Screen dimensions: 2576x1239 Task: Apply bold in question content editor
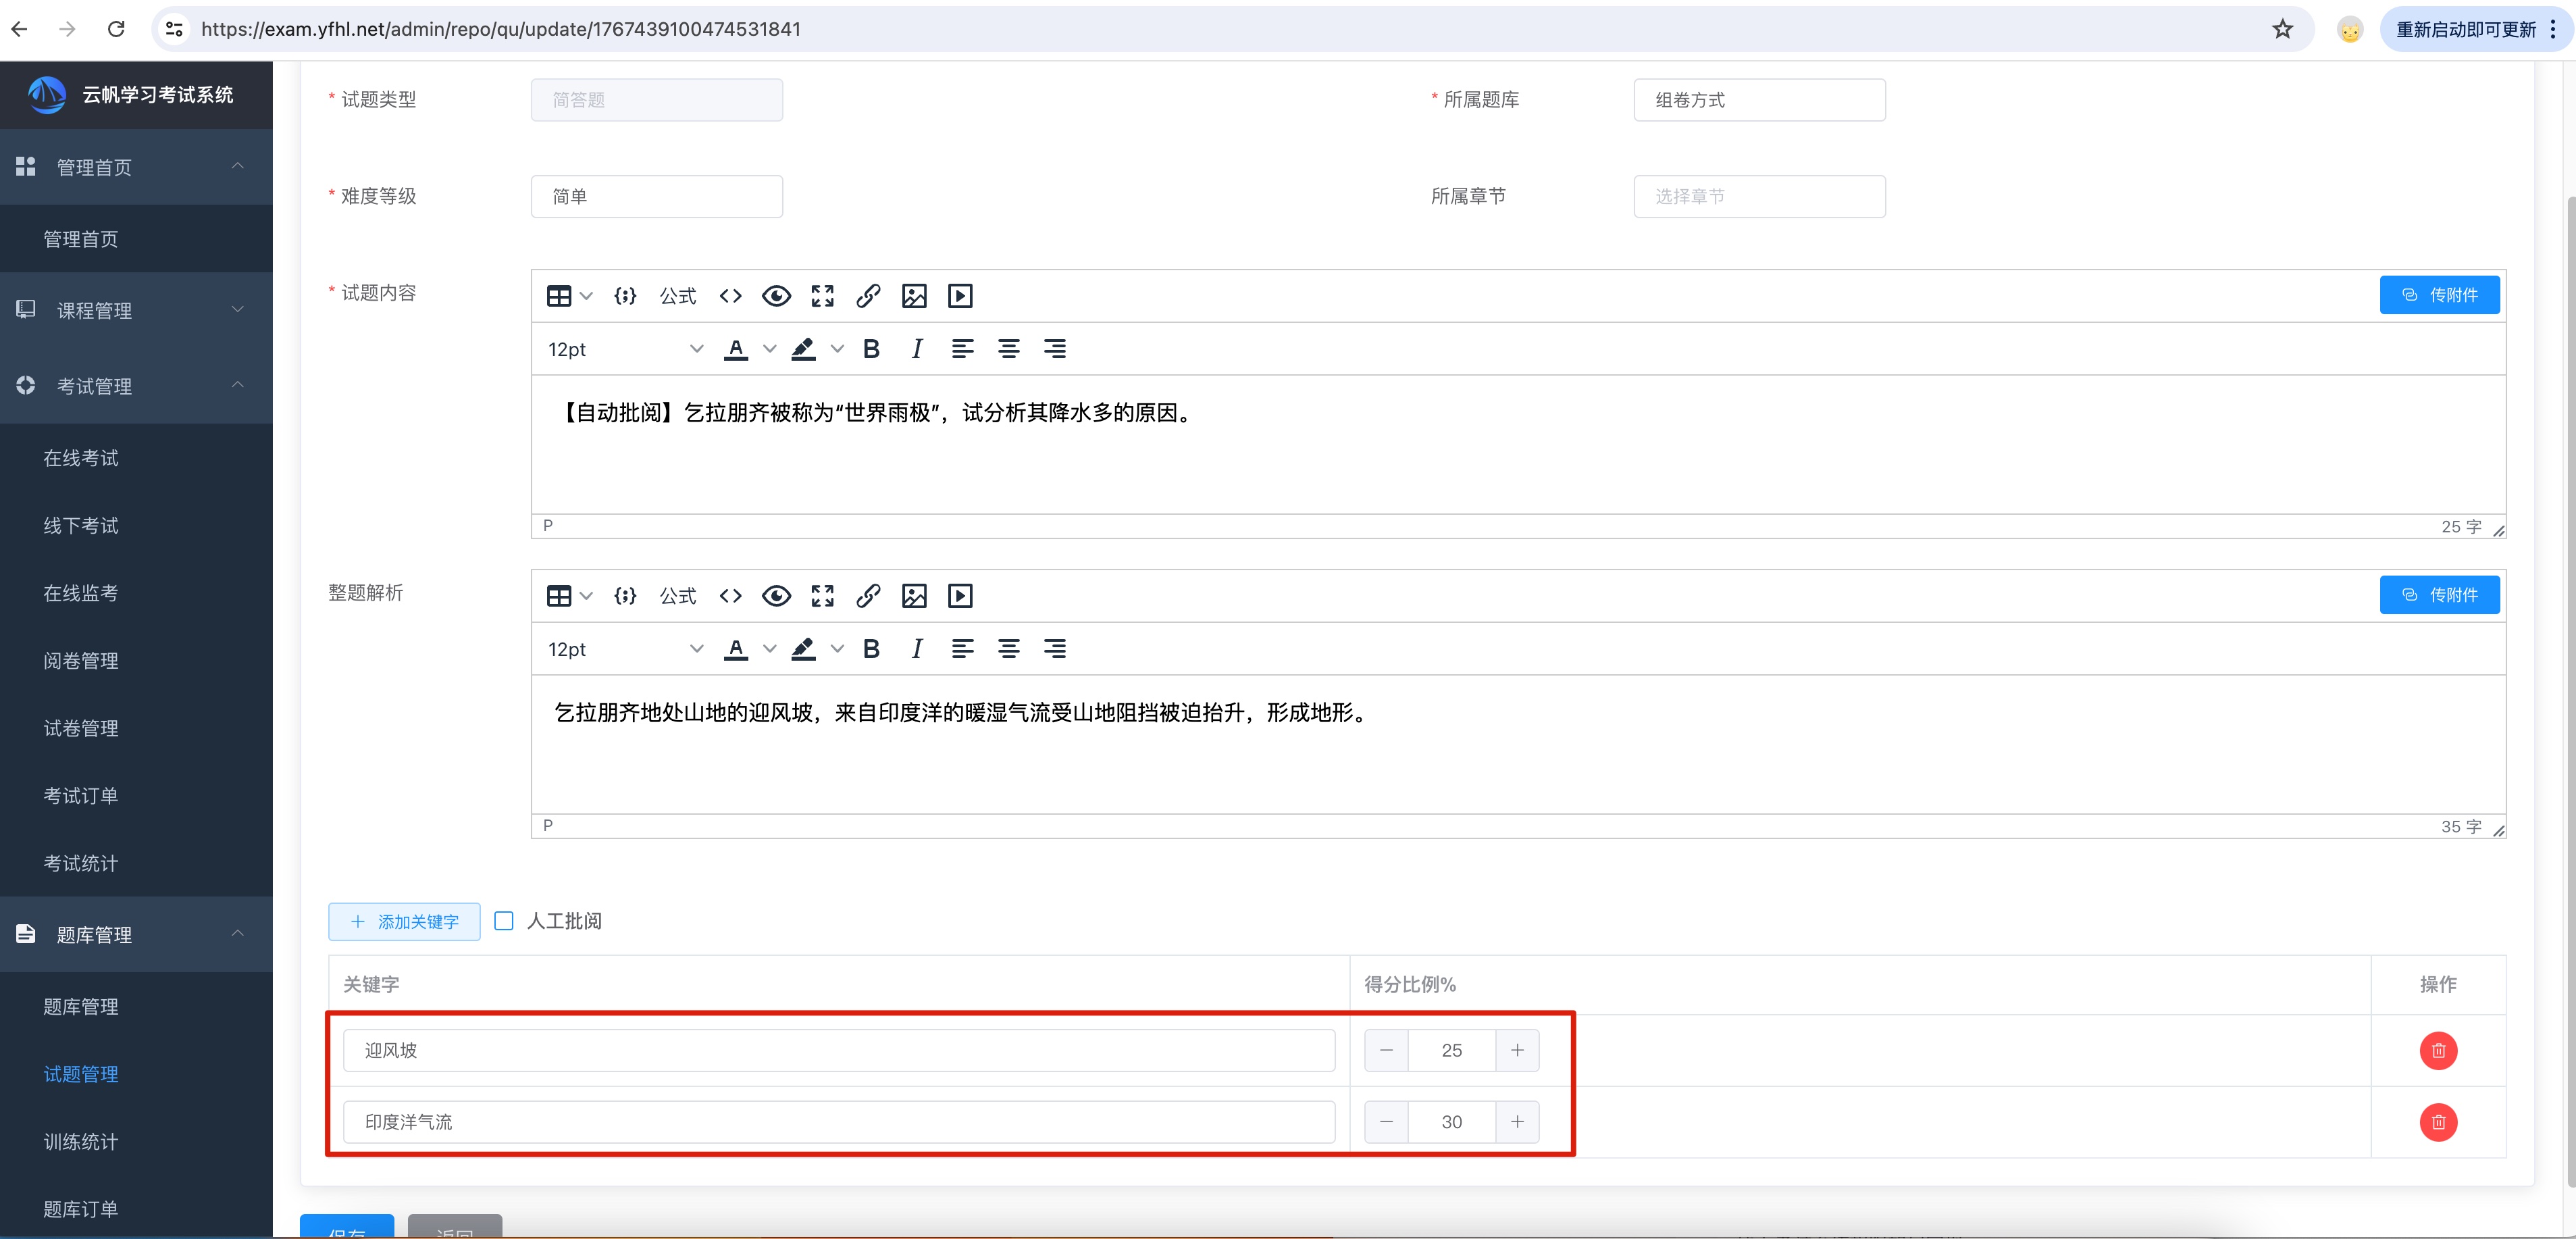871,349
